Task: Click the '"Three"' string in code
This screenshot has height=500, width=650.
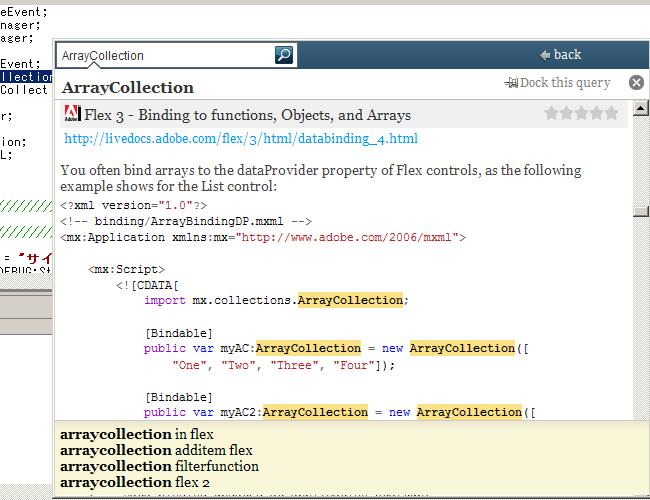Action: (294, 365)
